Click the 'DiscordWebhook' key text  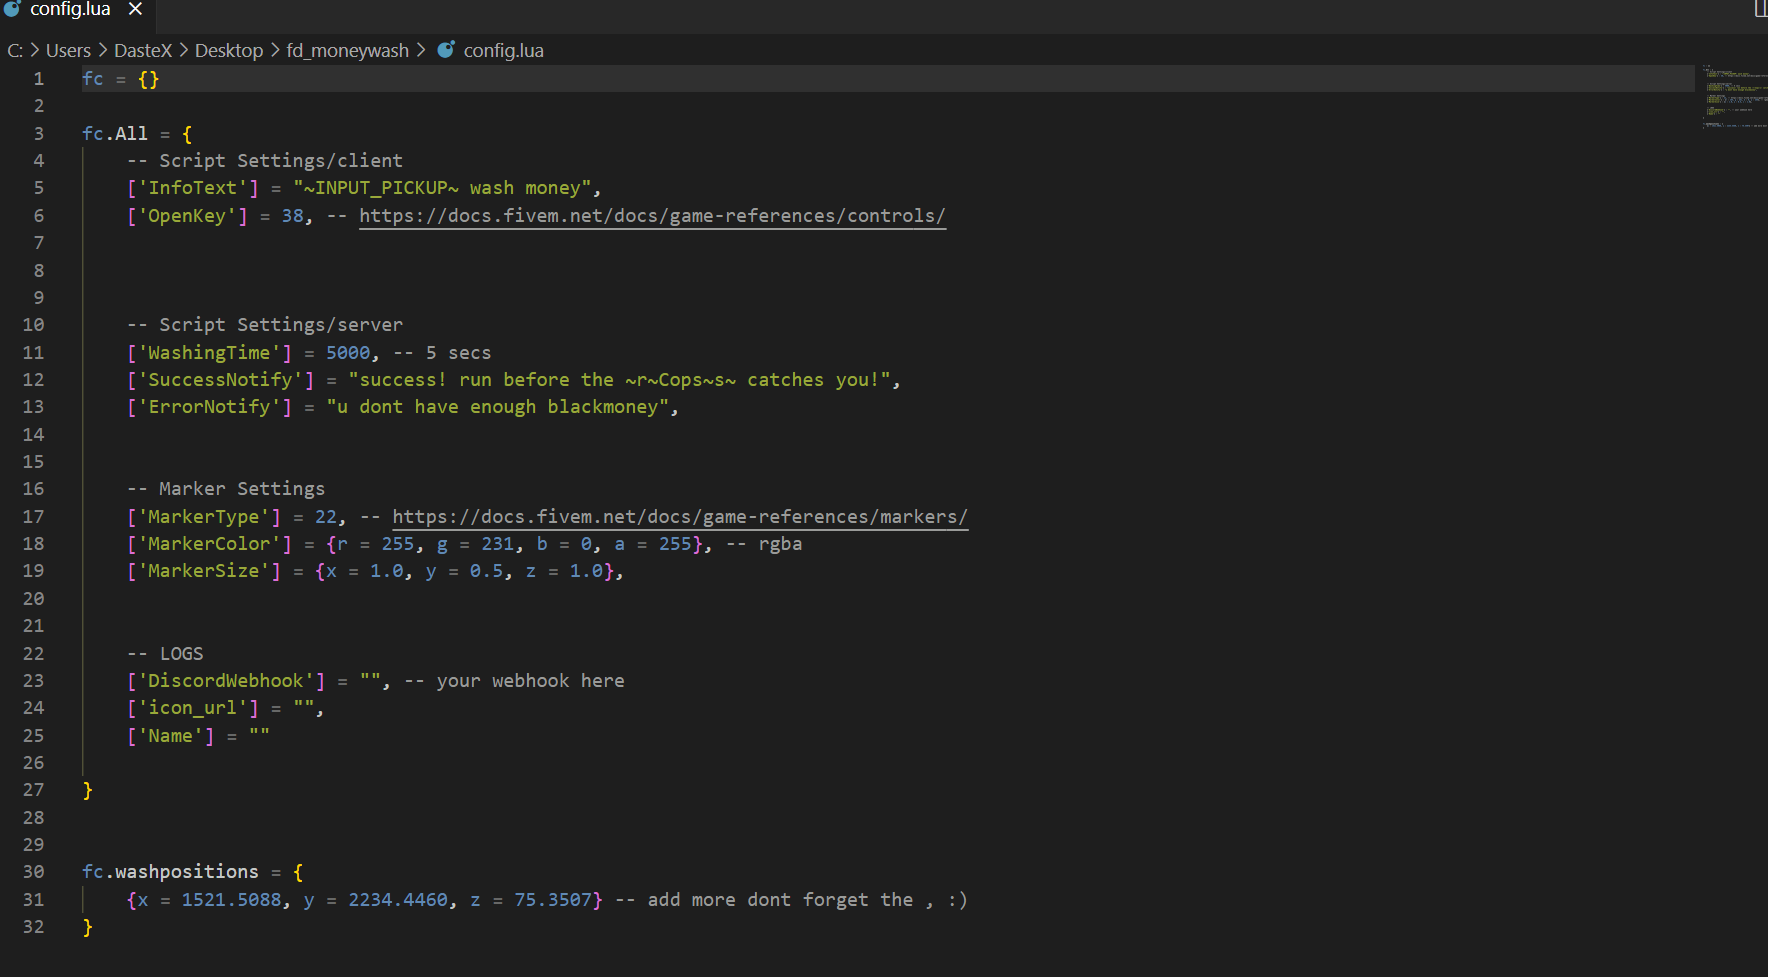click(x=226, y=681)
